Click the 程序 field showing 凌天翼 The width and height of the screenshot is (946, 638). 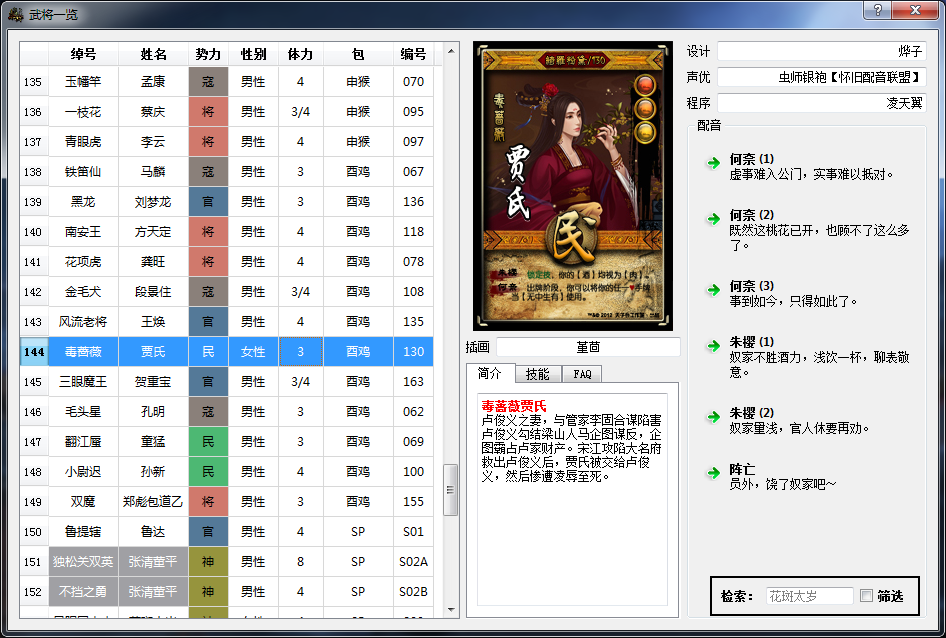(x=821, y=103)
